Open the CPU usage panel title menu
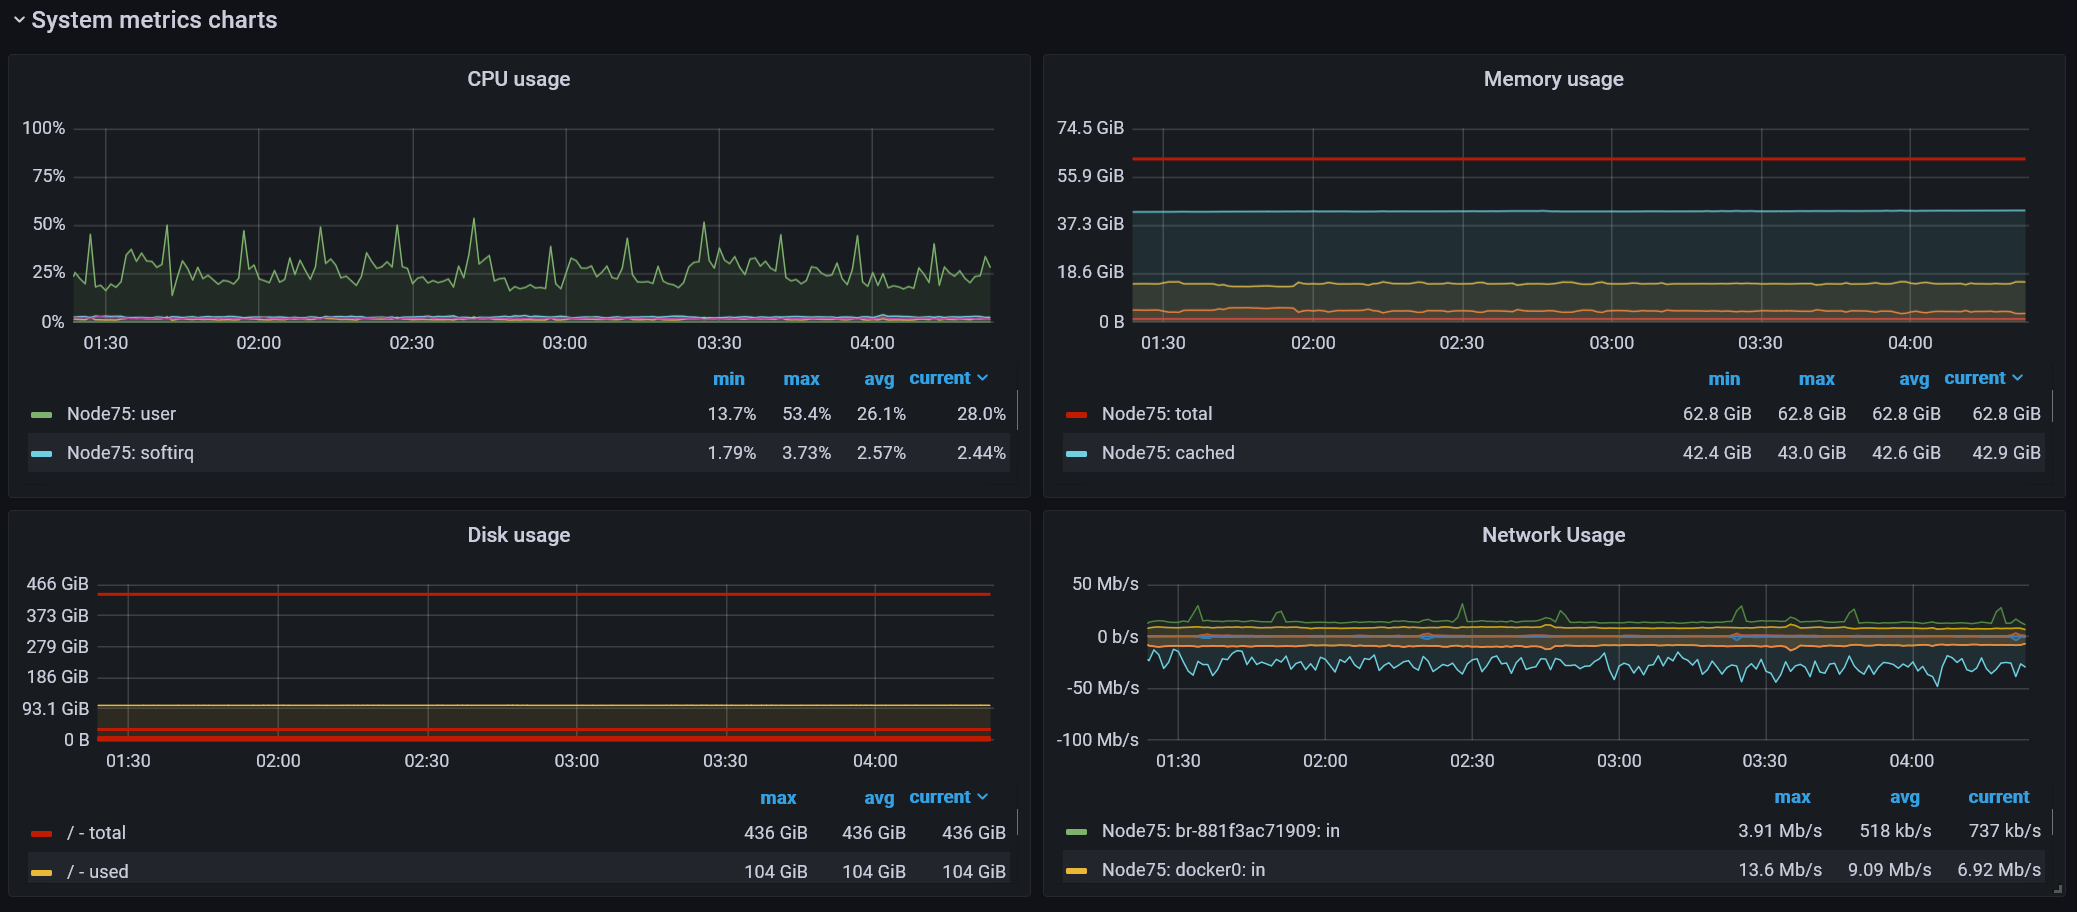2077x912 pixels. 518,79
